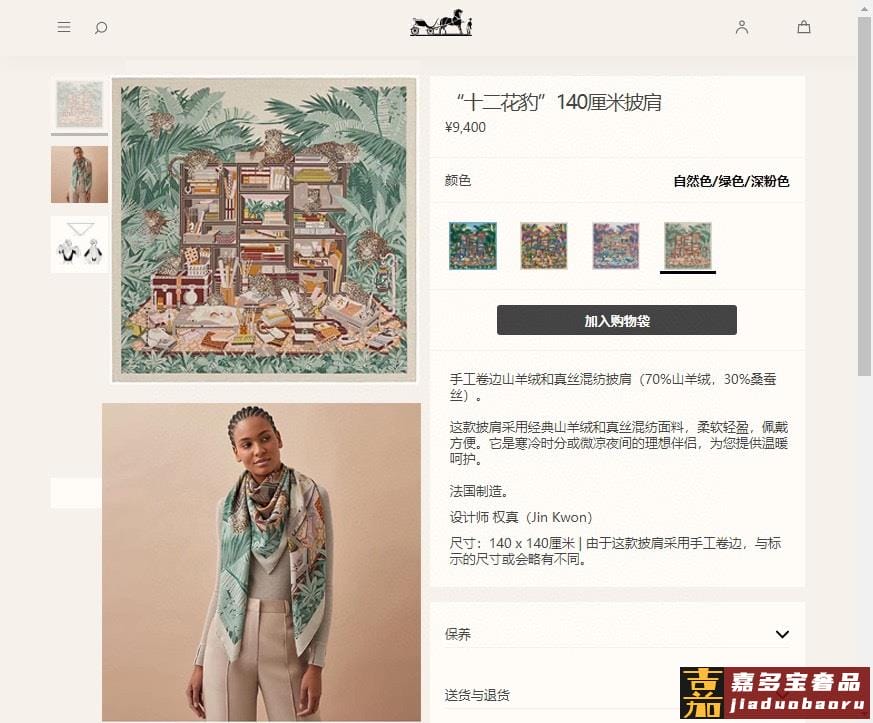Select the flat scarf thumbnail
This screenshot has height=723, width=873.
[x=80, y=104]
